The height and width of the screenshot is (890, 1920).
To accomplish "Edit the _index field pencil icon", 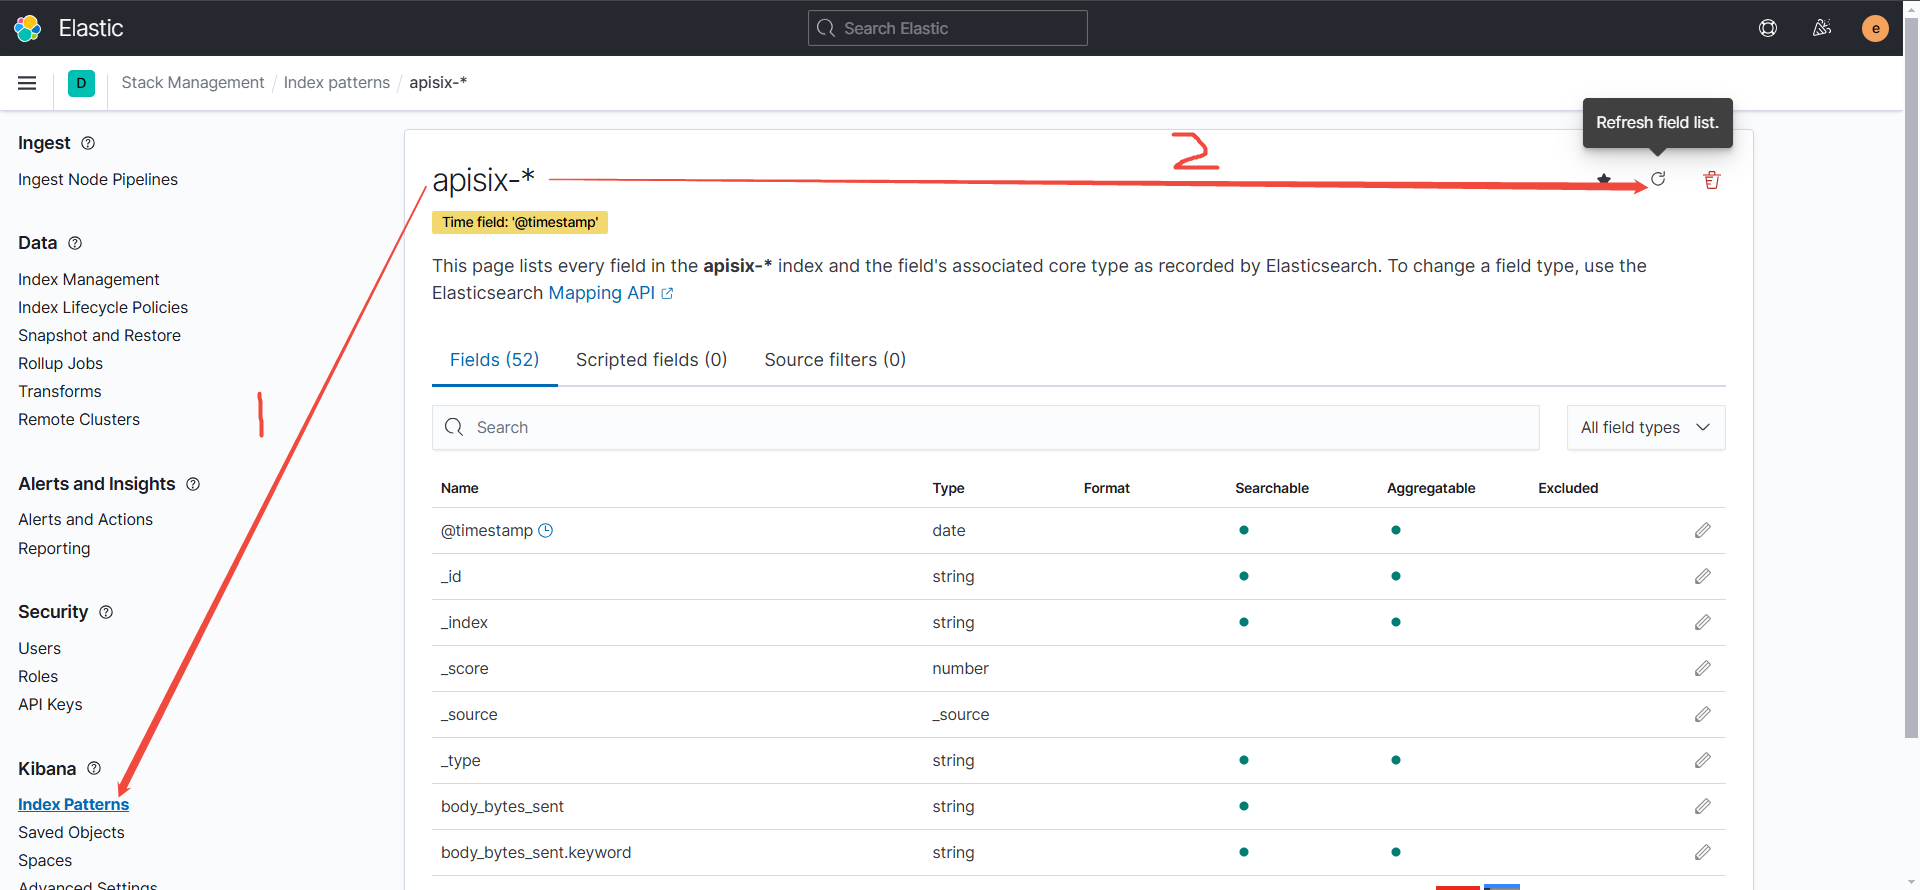I will tap(1703, 622).
